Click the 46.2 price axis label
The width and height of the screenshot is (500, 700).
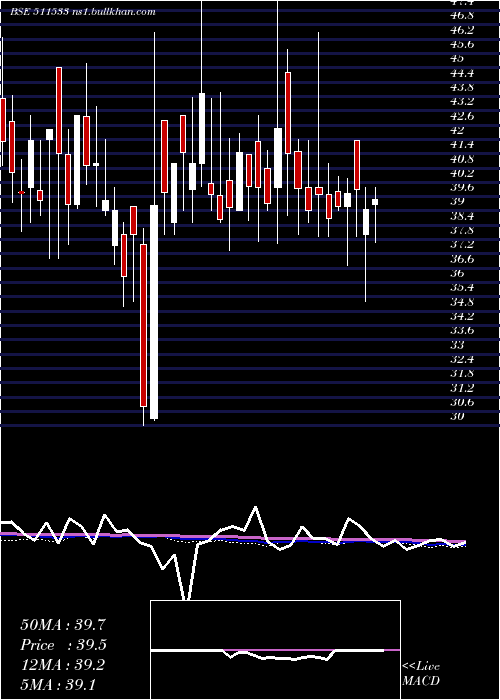462,30
